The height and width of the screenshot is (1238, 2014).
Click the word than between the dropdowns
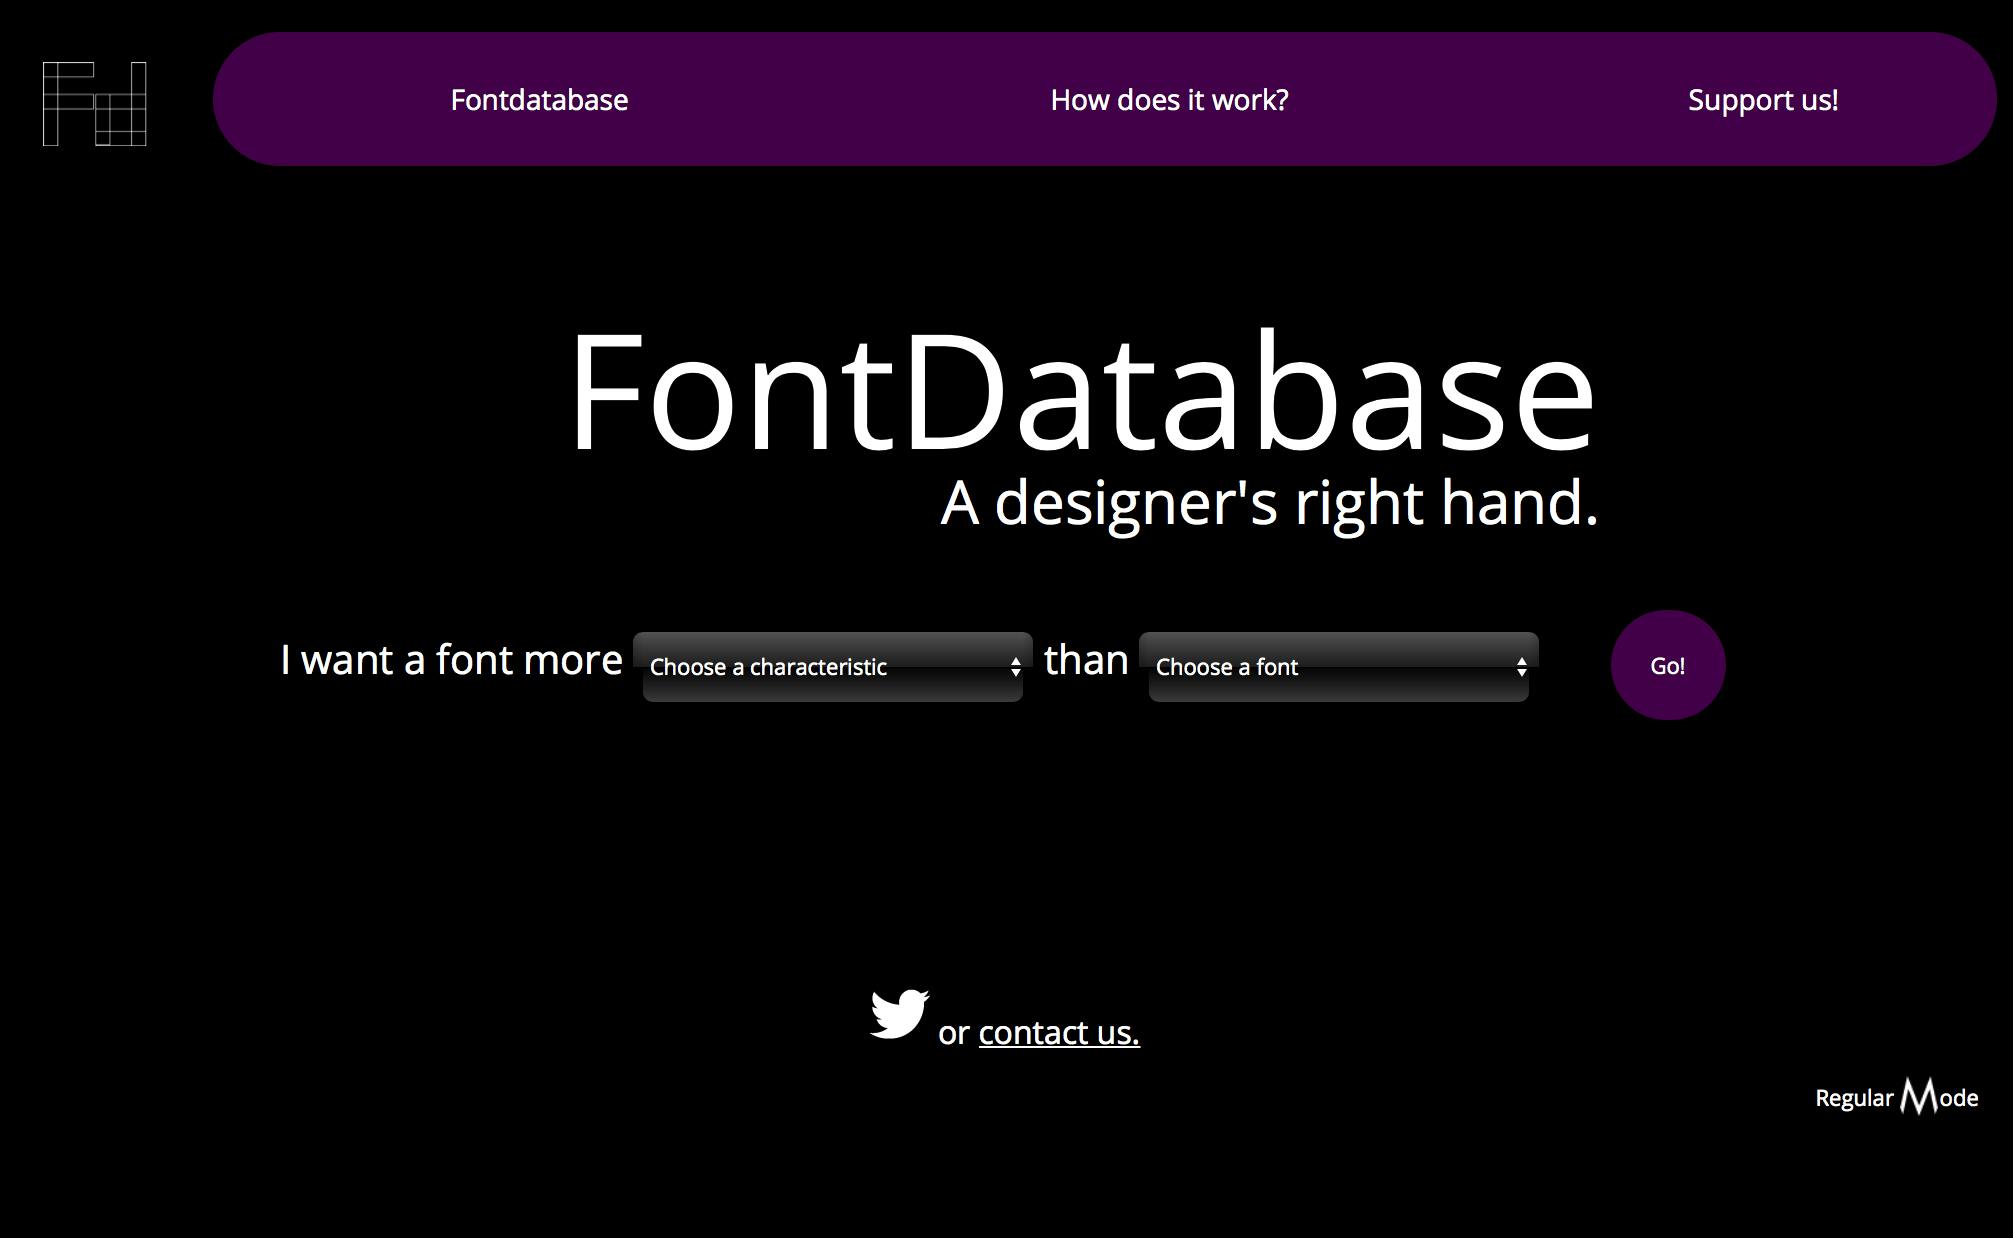tap(1086, 660)
